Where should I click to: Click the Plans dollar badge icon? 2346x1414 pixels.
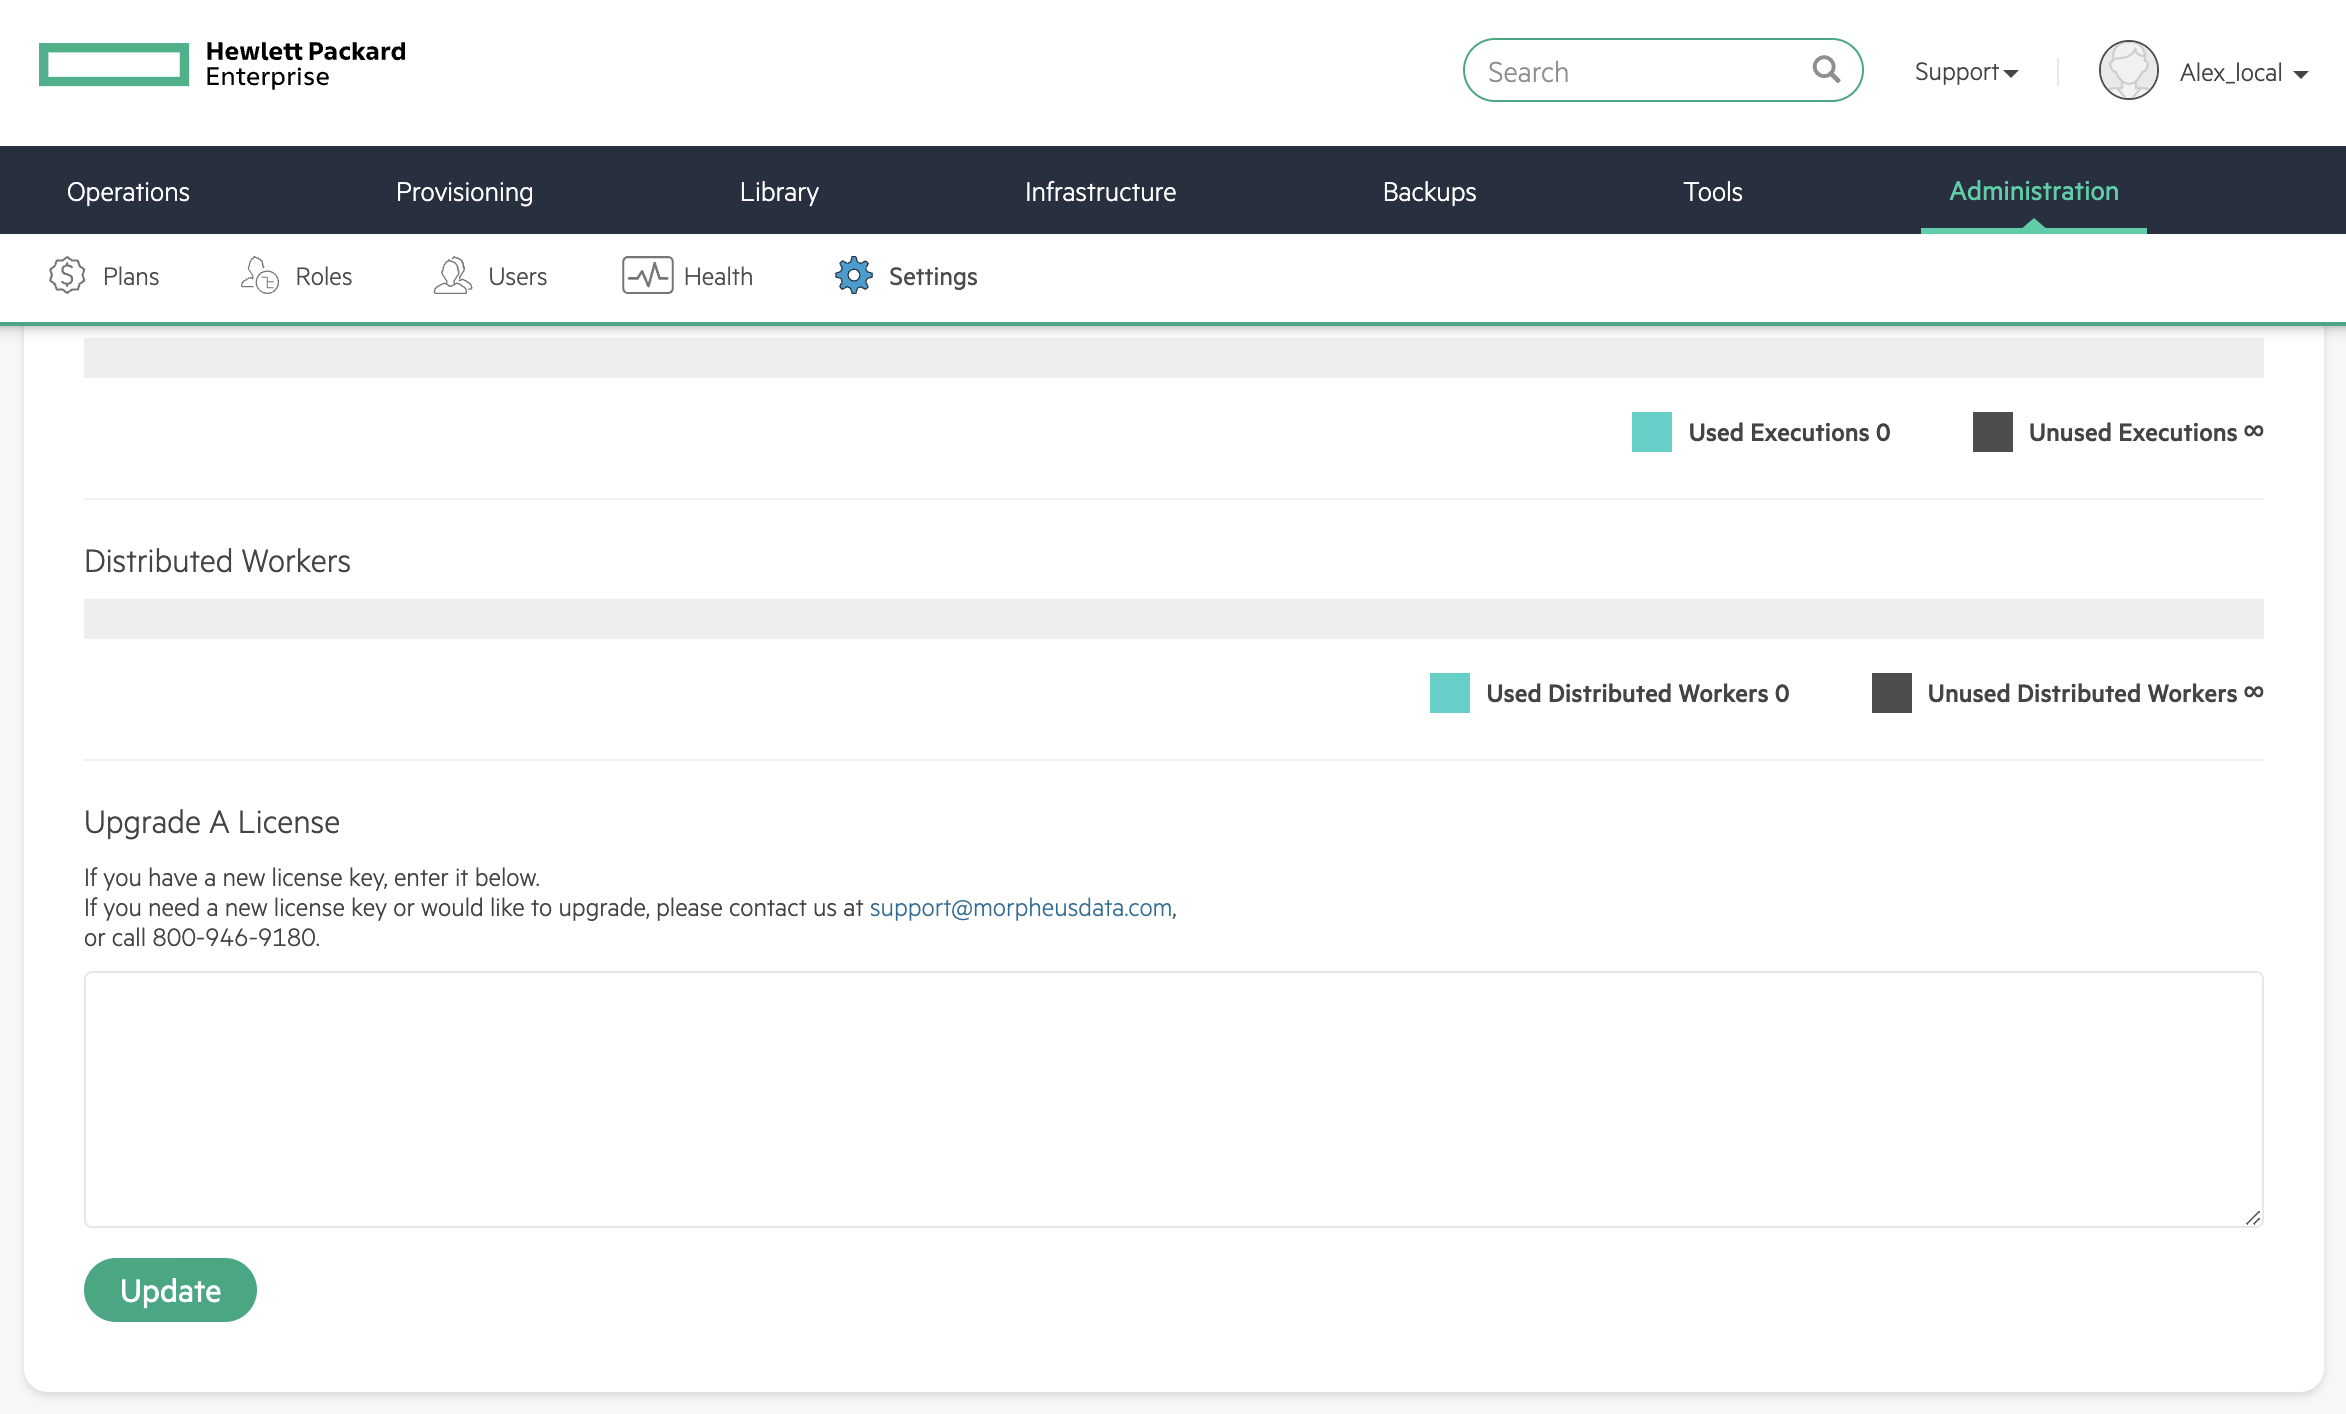(67, 275)
